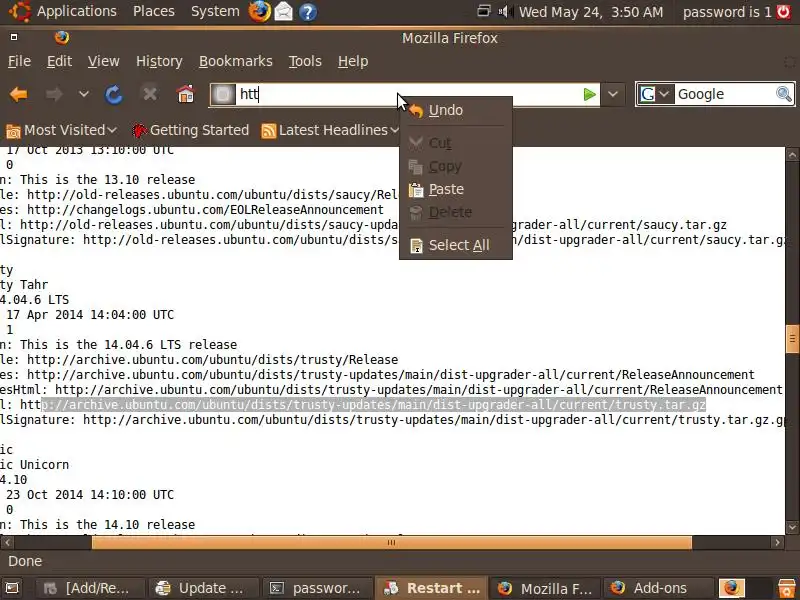The height and width of the screenshot is (600, 800).
Task: Open the Applications menu in top panel
Action: click(x=63, y=11)
